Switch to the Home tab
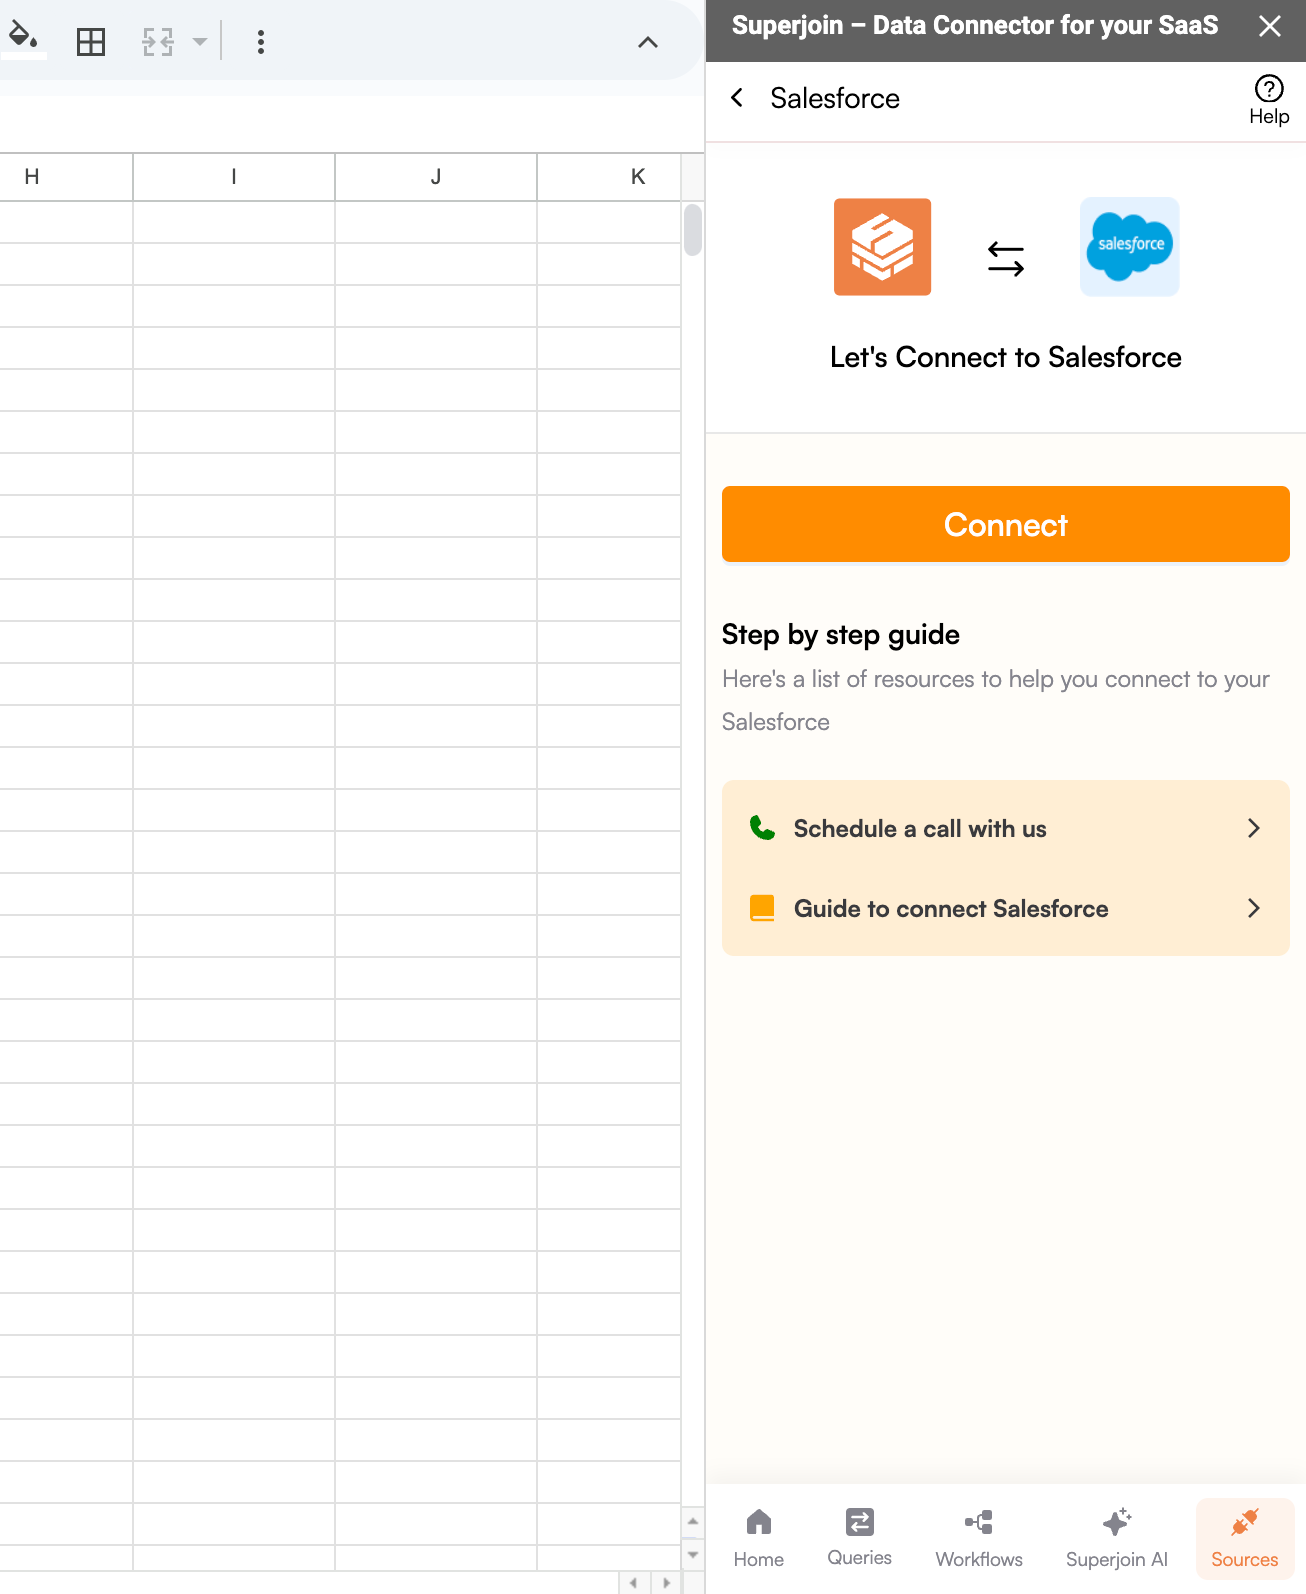Image resolution: width=1306 pixels, height=1594 pixels. click(x=759, y=1538)
